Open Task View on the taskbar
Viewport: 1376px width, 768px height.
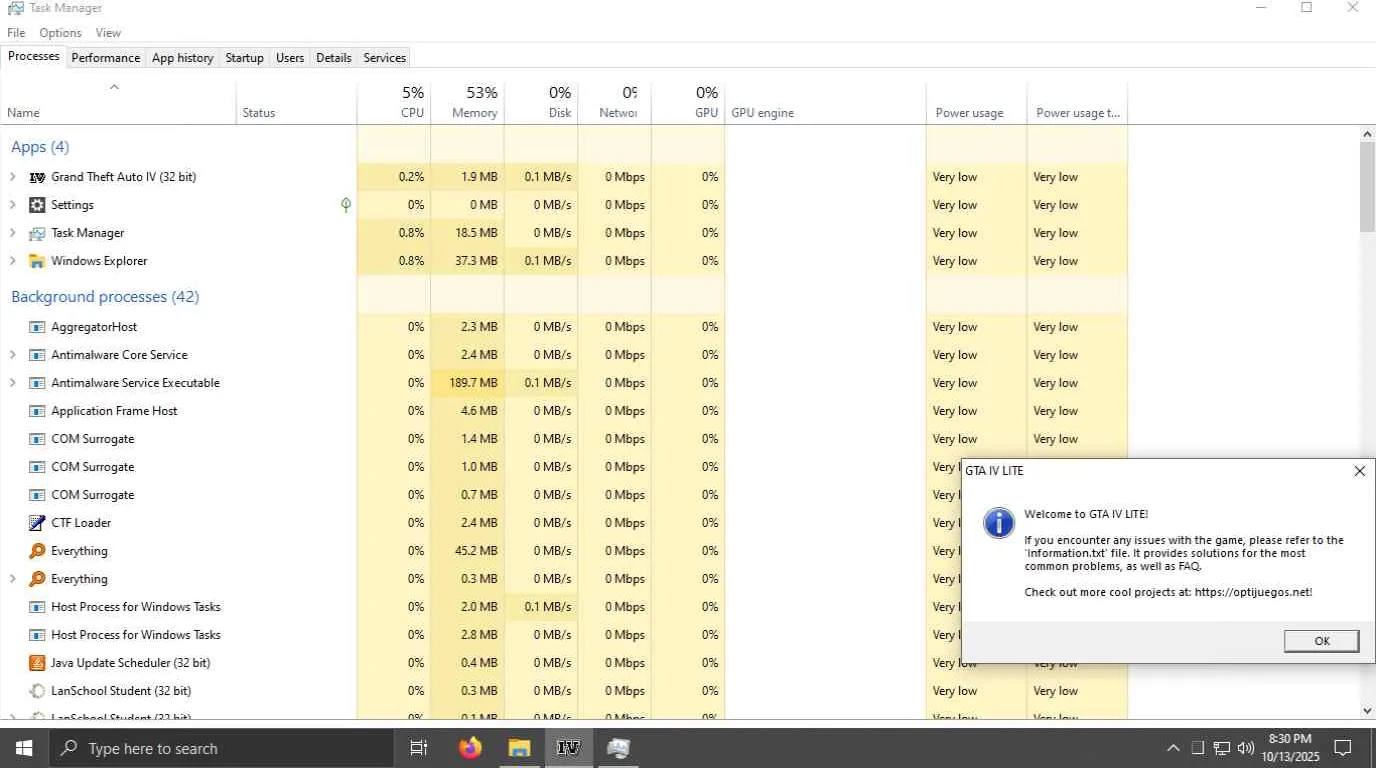419,748
